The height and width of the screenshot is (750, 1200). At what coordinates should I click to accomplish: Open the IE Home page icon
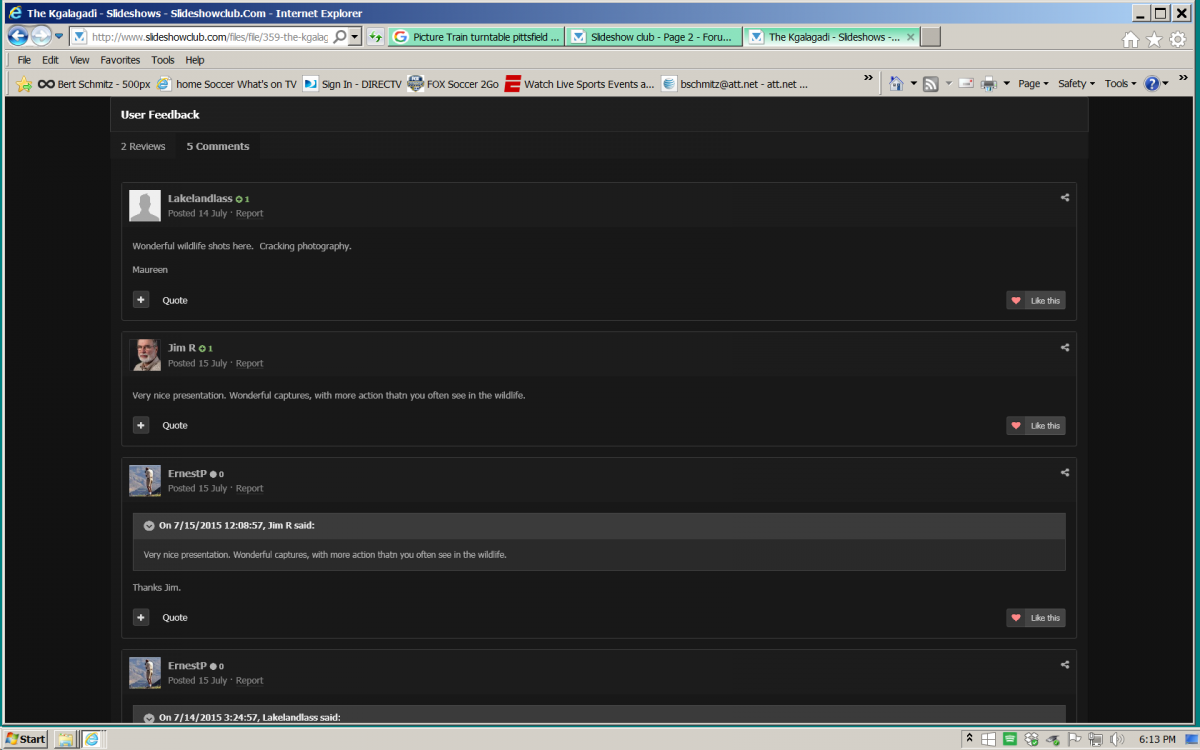[x=1130, y=39]
